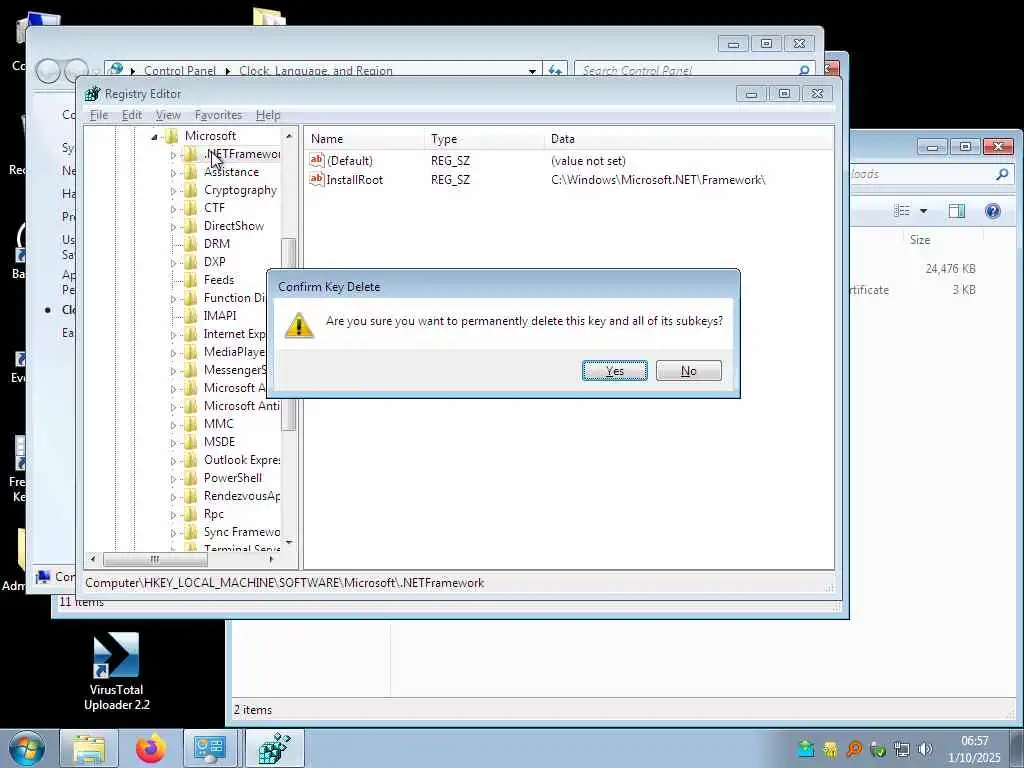Click the registry tree horizontal scrollbar thumb

coord(155,559)
